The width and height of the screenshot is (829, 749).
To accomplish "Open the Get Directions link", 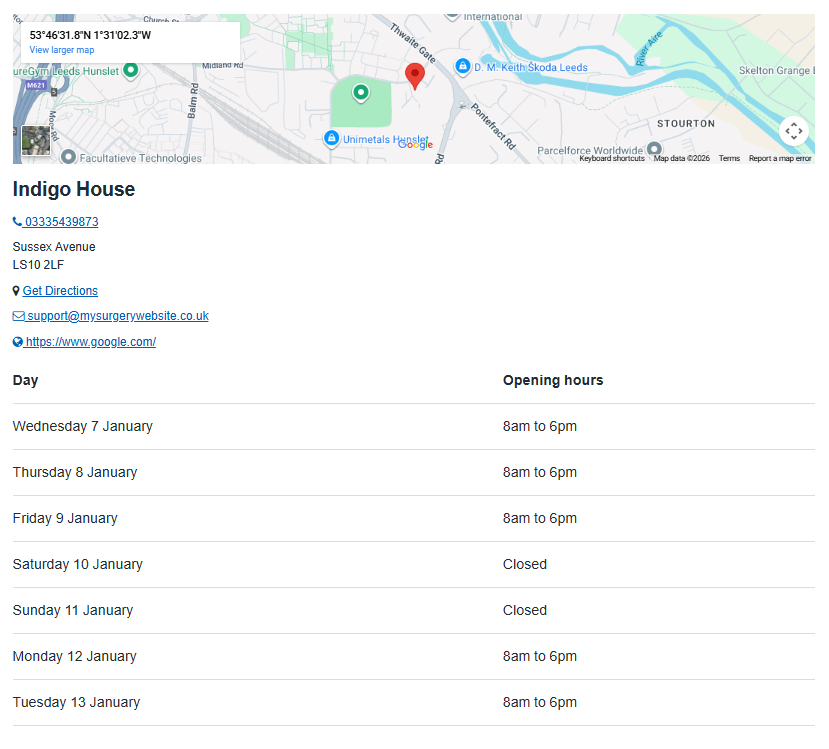I will tap(60, 291).
